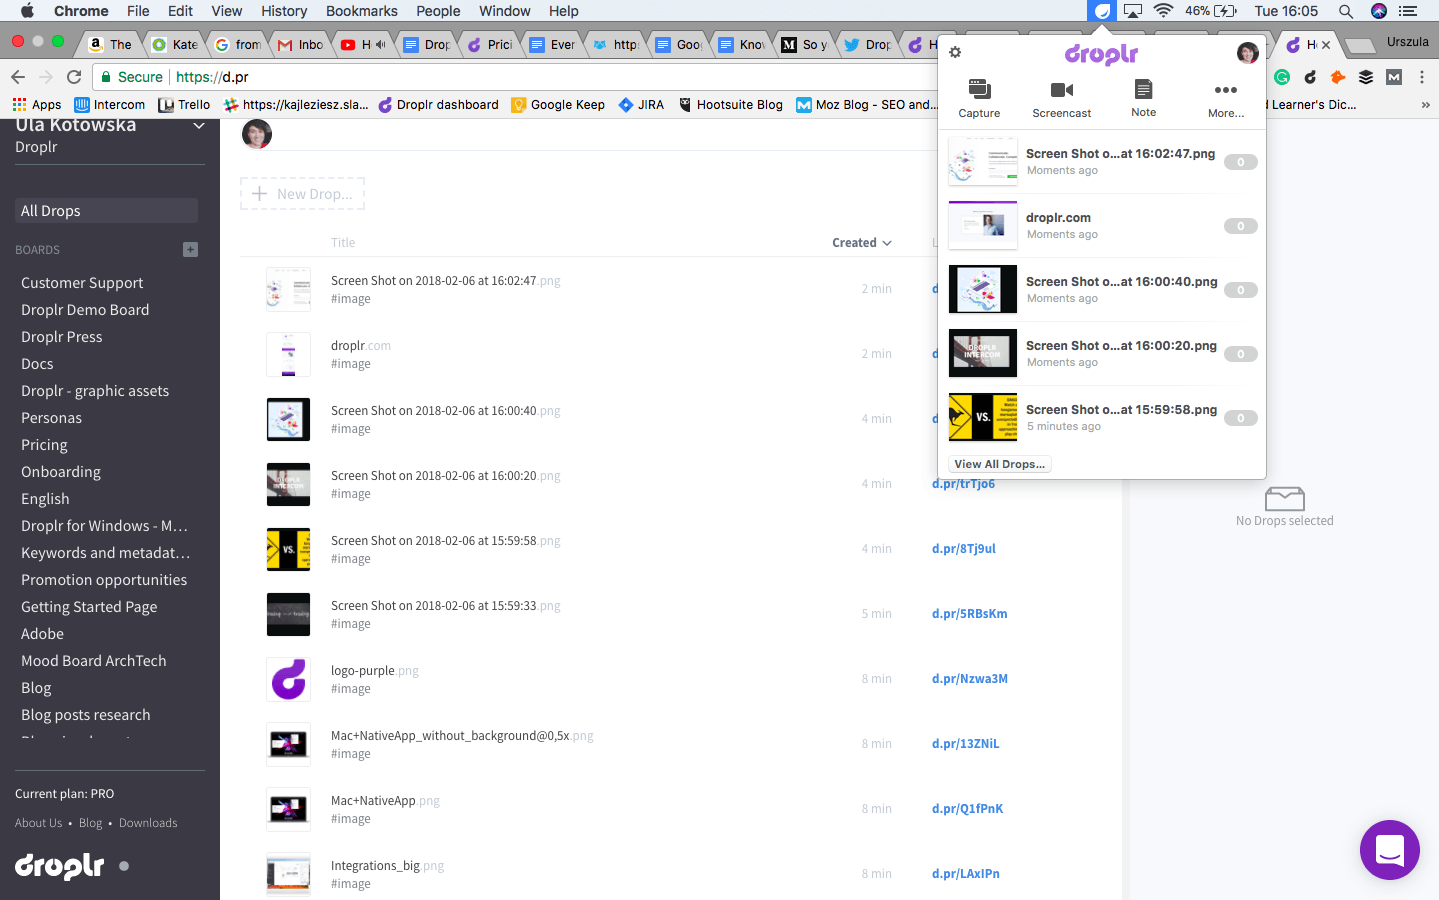Open Droplr Press board
The height and width of the screenshot is (900, 1439).
[62, 337]
